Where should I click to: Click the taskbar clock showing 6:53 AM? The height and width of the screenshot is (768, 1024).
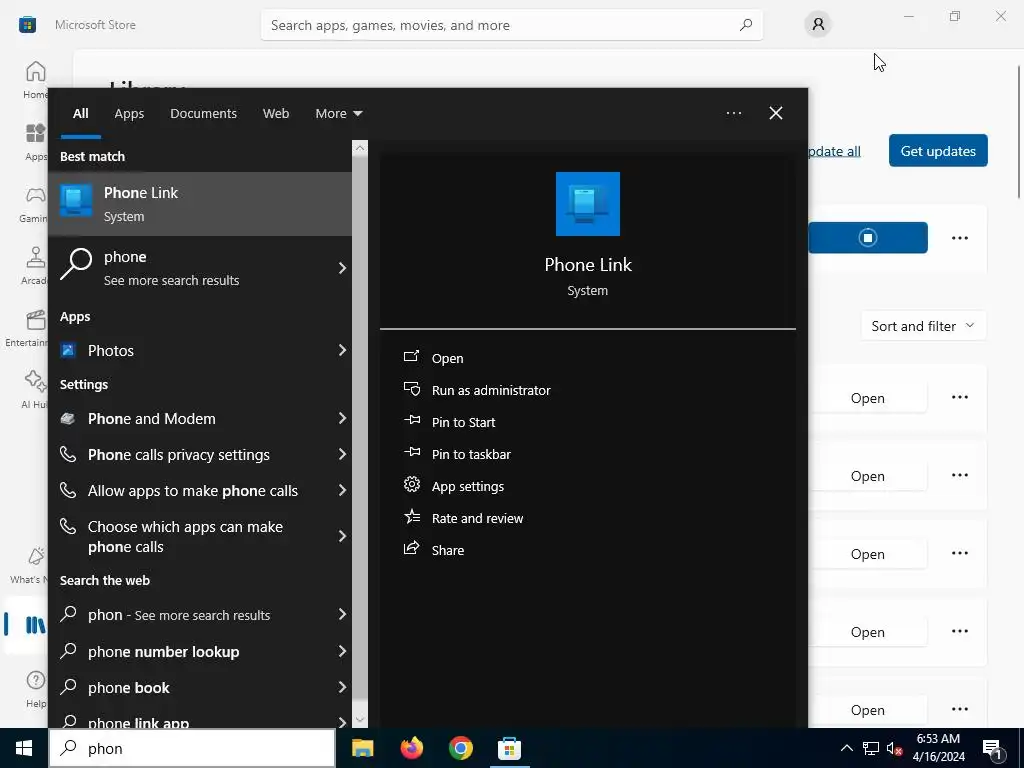pyautogui.click(x=938, y=748)
